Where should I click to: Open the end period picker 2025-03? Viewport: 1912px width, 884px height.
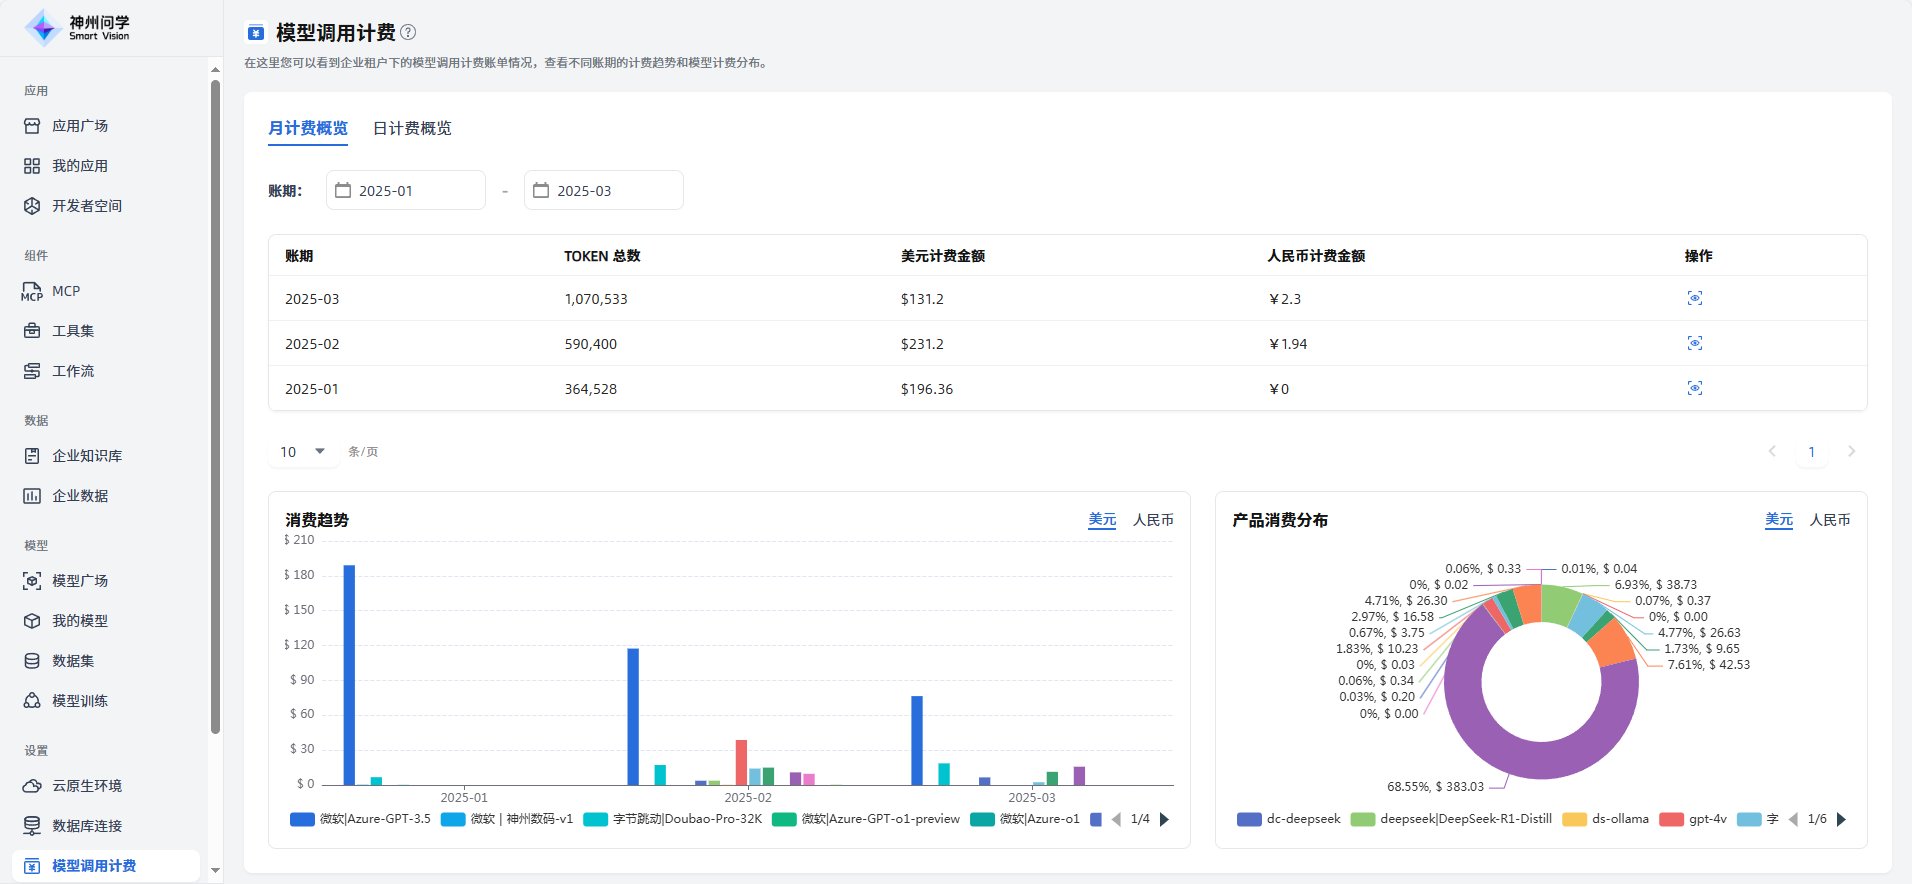pos(604,190)
